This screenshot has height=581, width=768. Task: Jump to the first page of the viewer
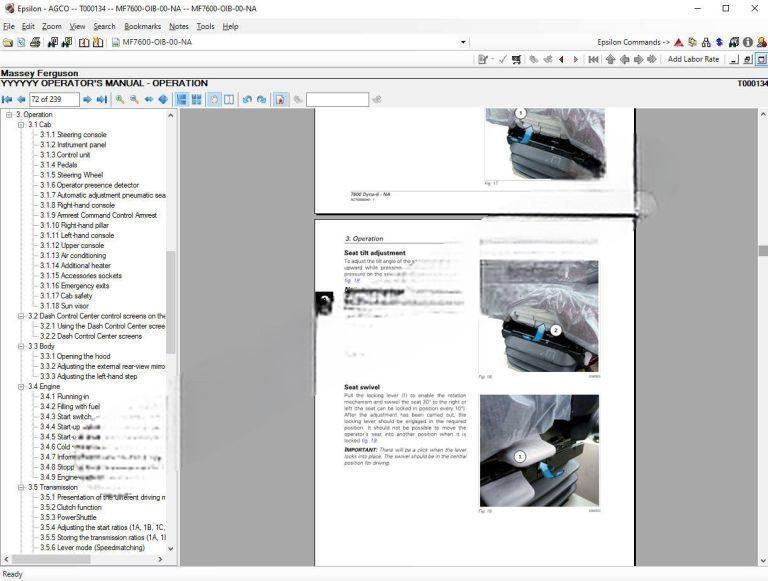(7, 99)
